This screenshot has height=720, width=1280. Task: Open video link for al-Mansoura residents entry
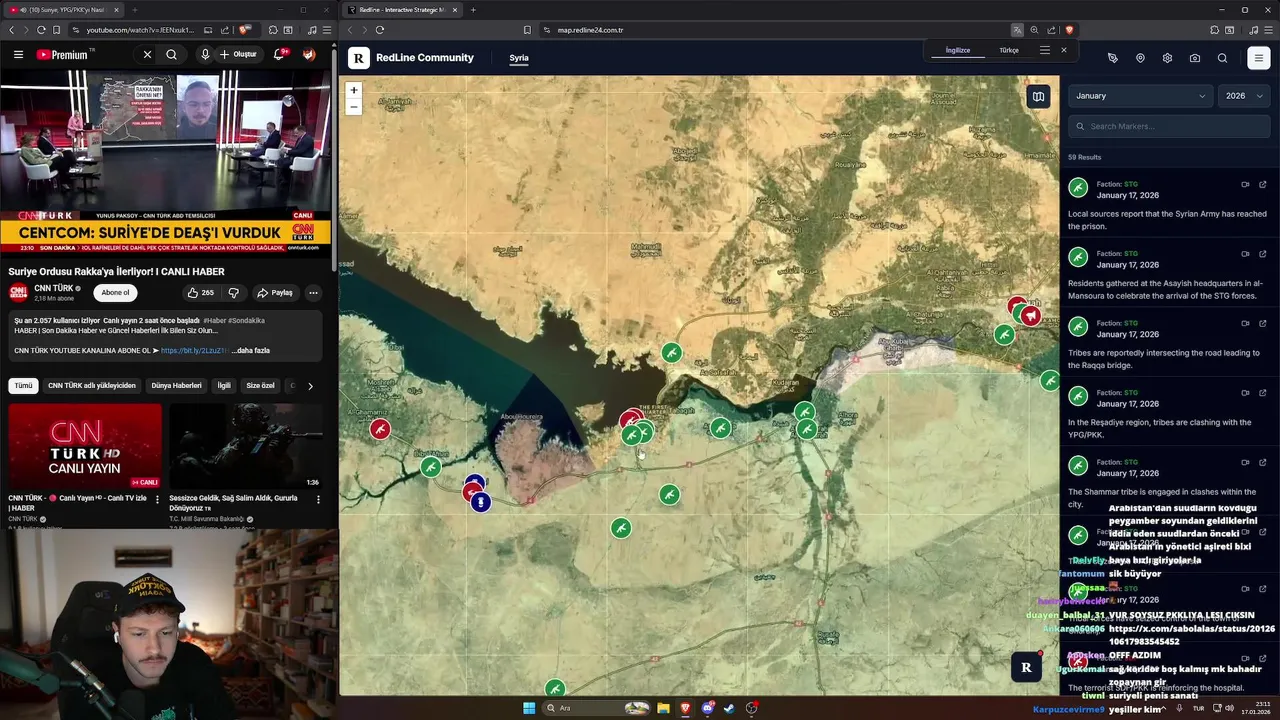(1245, 254)
